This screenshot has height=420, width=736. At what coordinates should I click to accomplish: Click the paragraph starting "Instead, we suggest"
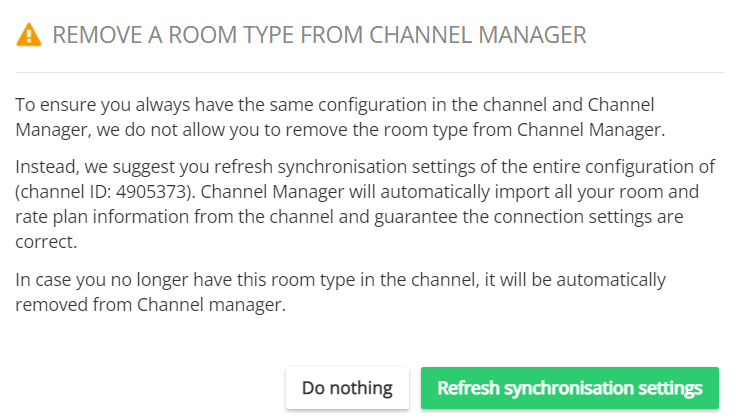(x=365, y=204)
